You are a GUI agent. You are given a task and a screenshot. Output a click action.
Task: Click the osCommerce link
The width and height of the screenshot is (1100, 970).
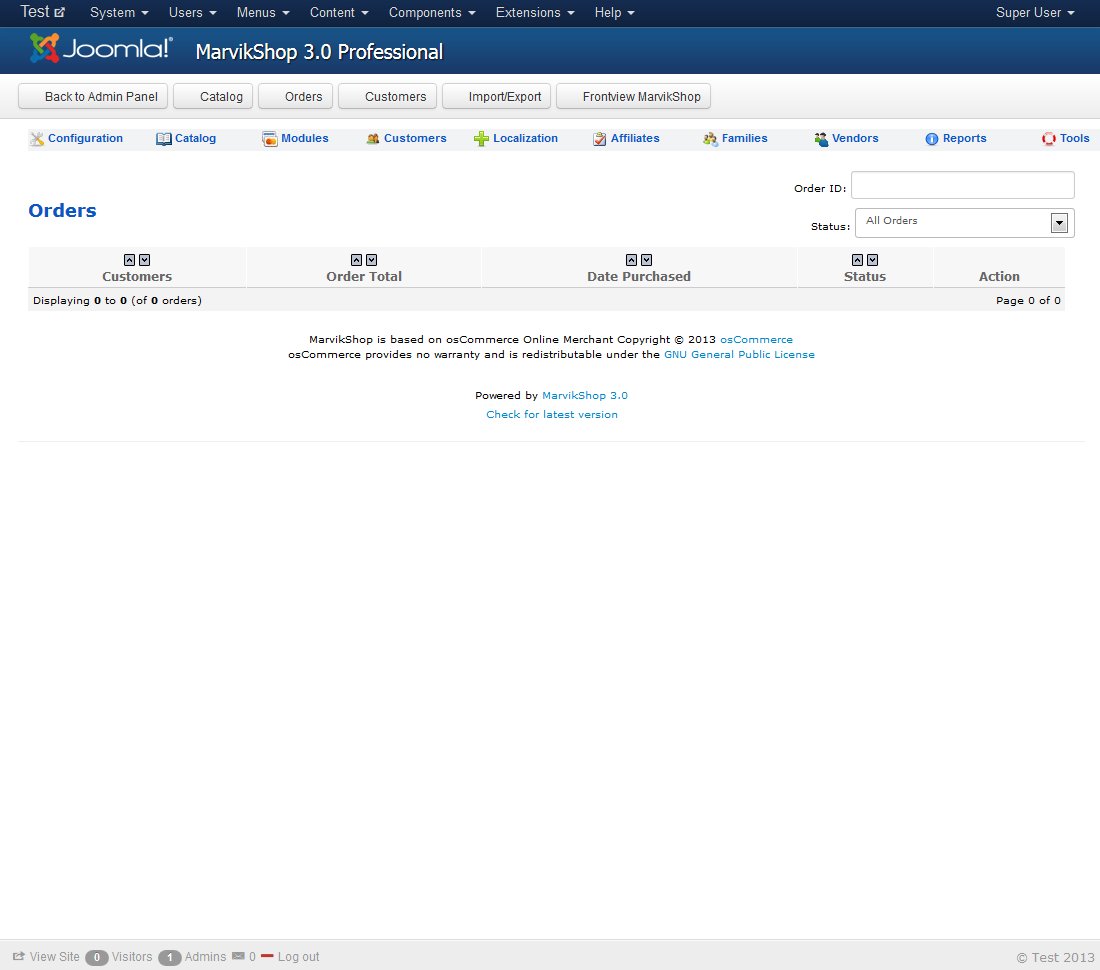click(756, 339)
